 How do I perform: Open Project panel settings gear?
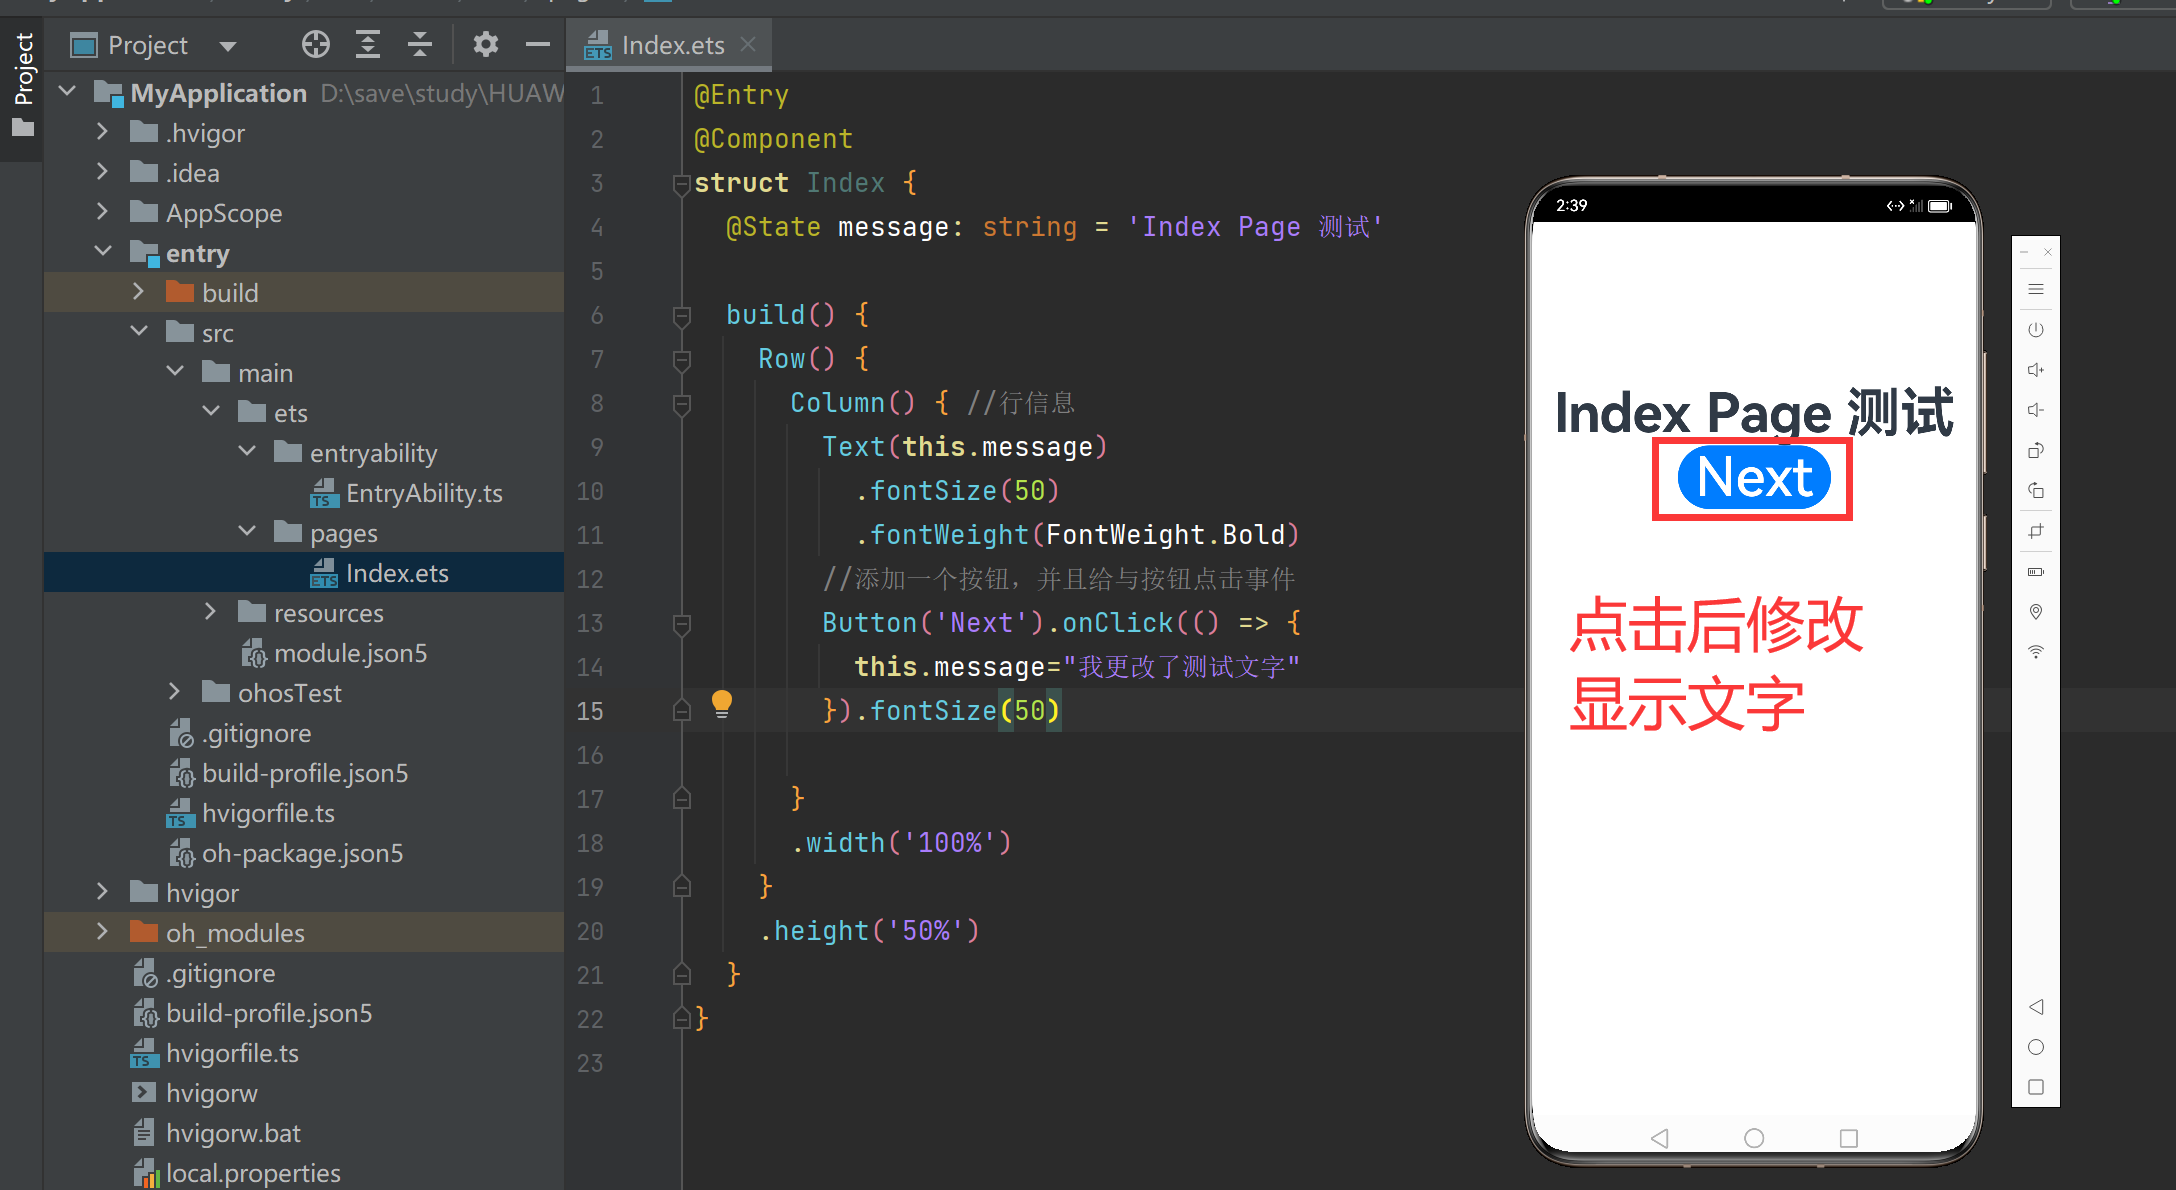tap(485, 44)
